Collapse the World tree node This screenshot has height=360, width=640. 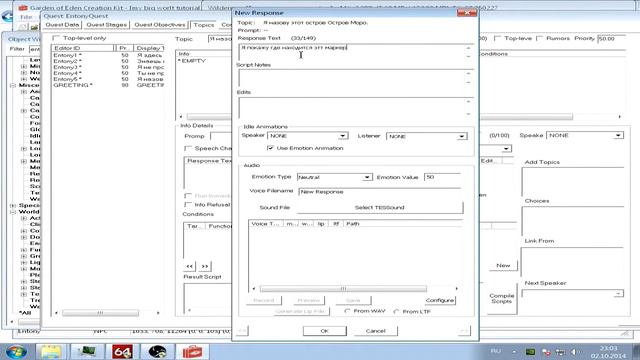coord(13,212)
